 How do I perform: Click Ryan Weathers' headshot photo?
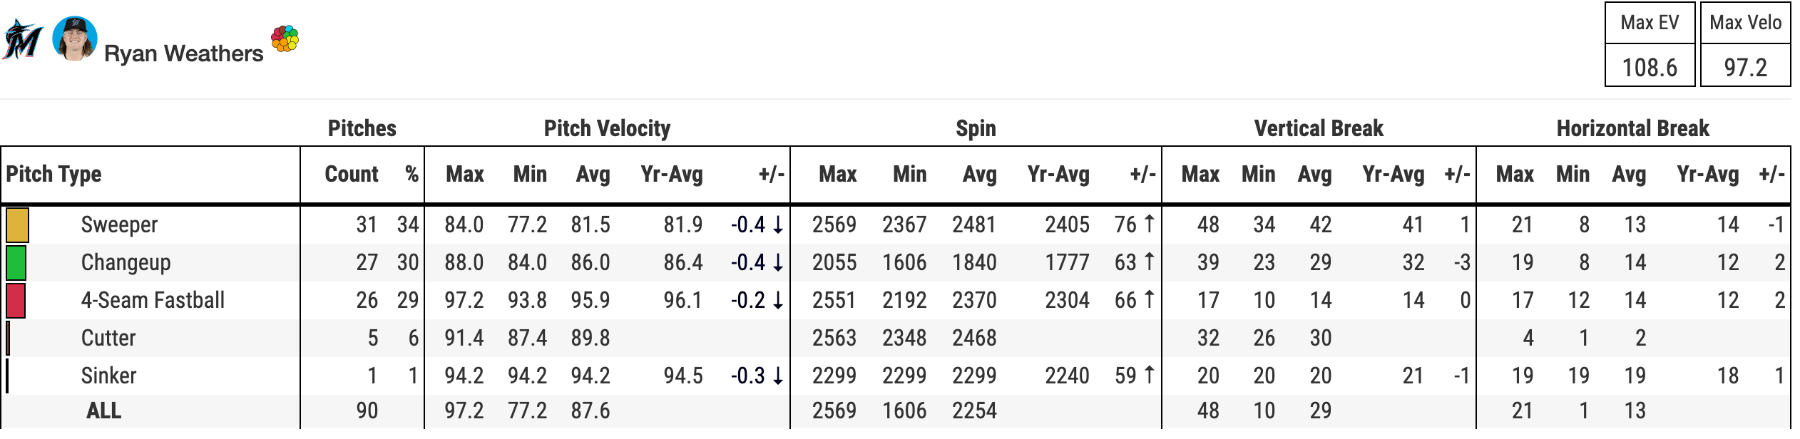[x=74, y=39]
